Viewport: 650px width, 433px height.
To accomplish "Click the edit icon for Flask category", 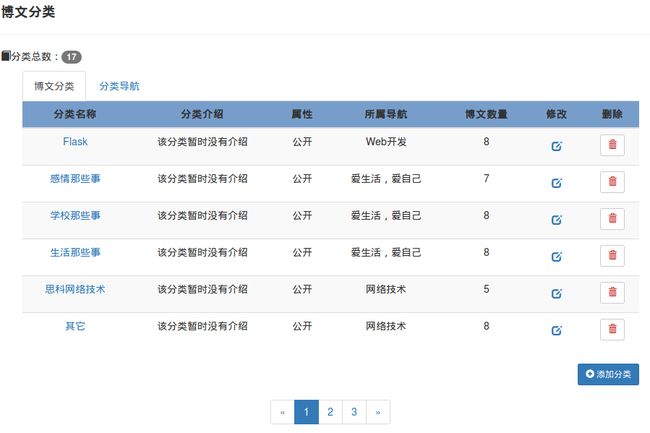I will point(556,146).
